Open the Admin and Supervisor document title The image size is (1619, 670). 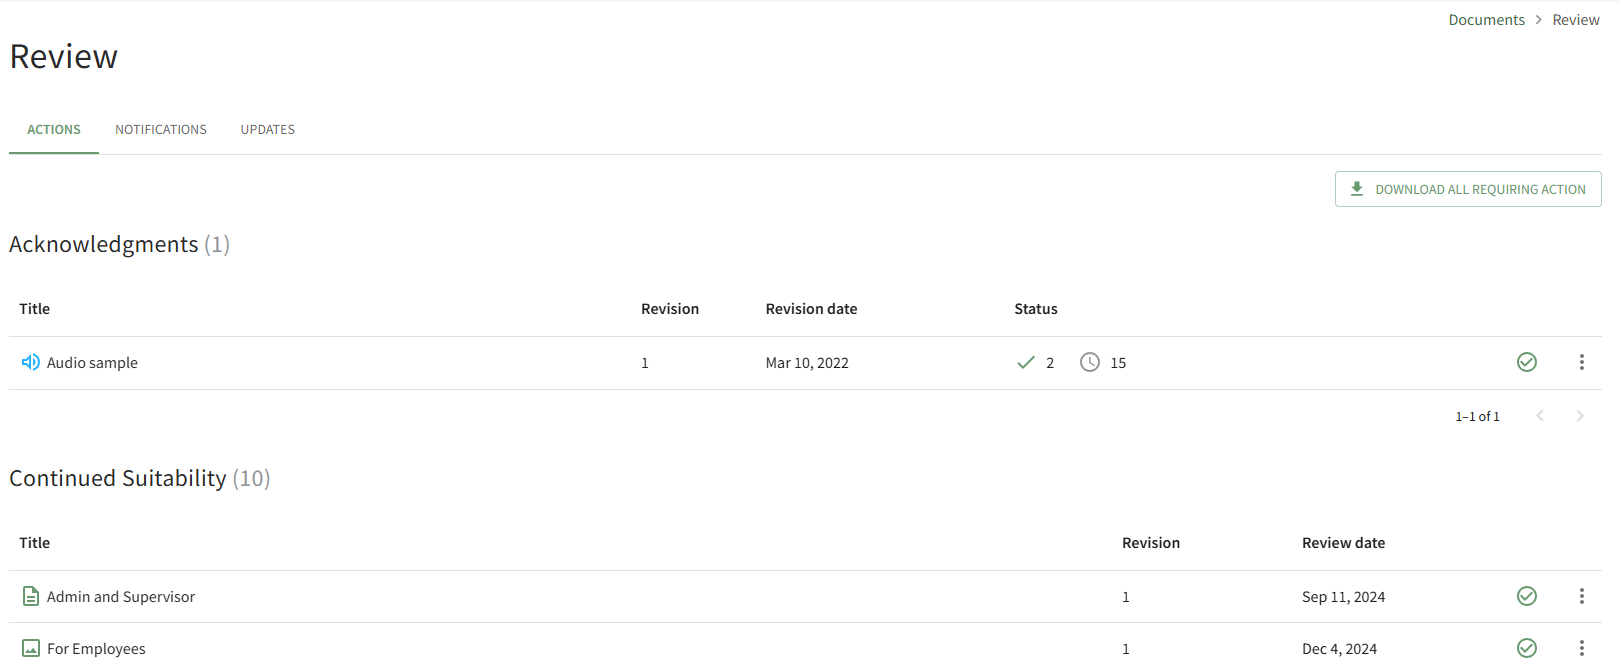click(x=121, y=597)
